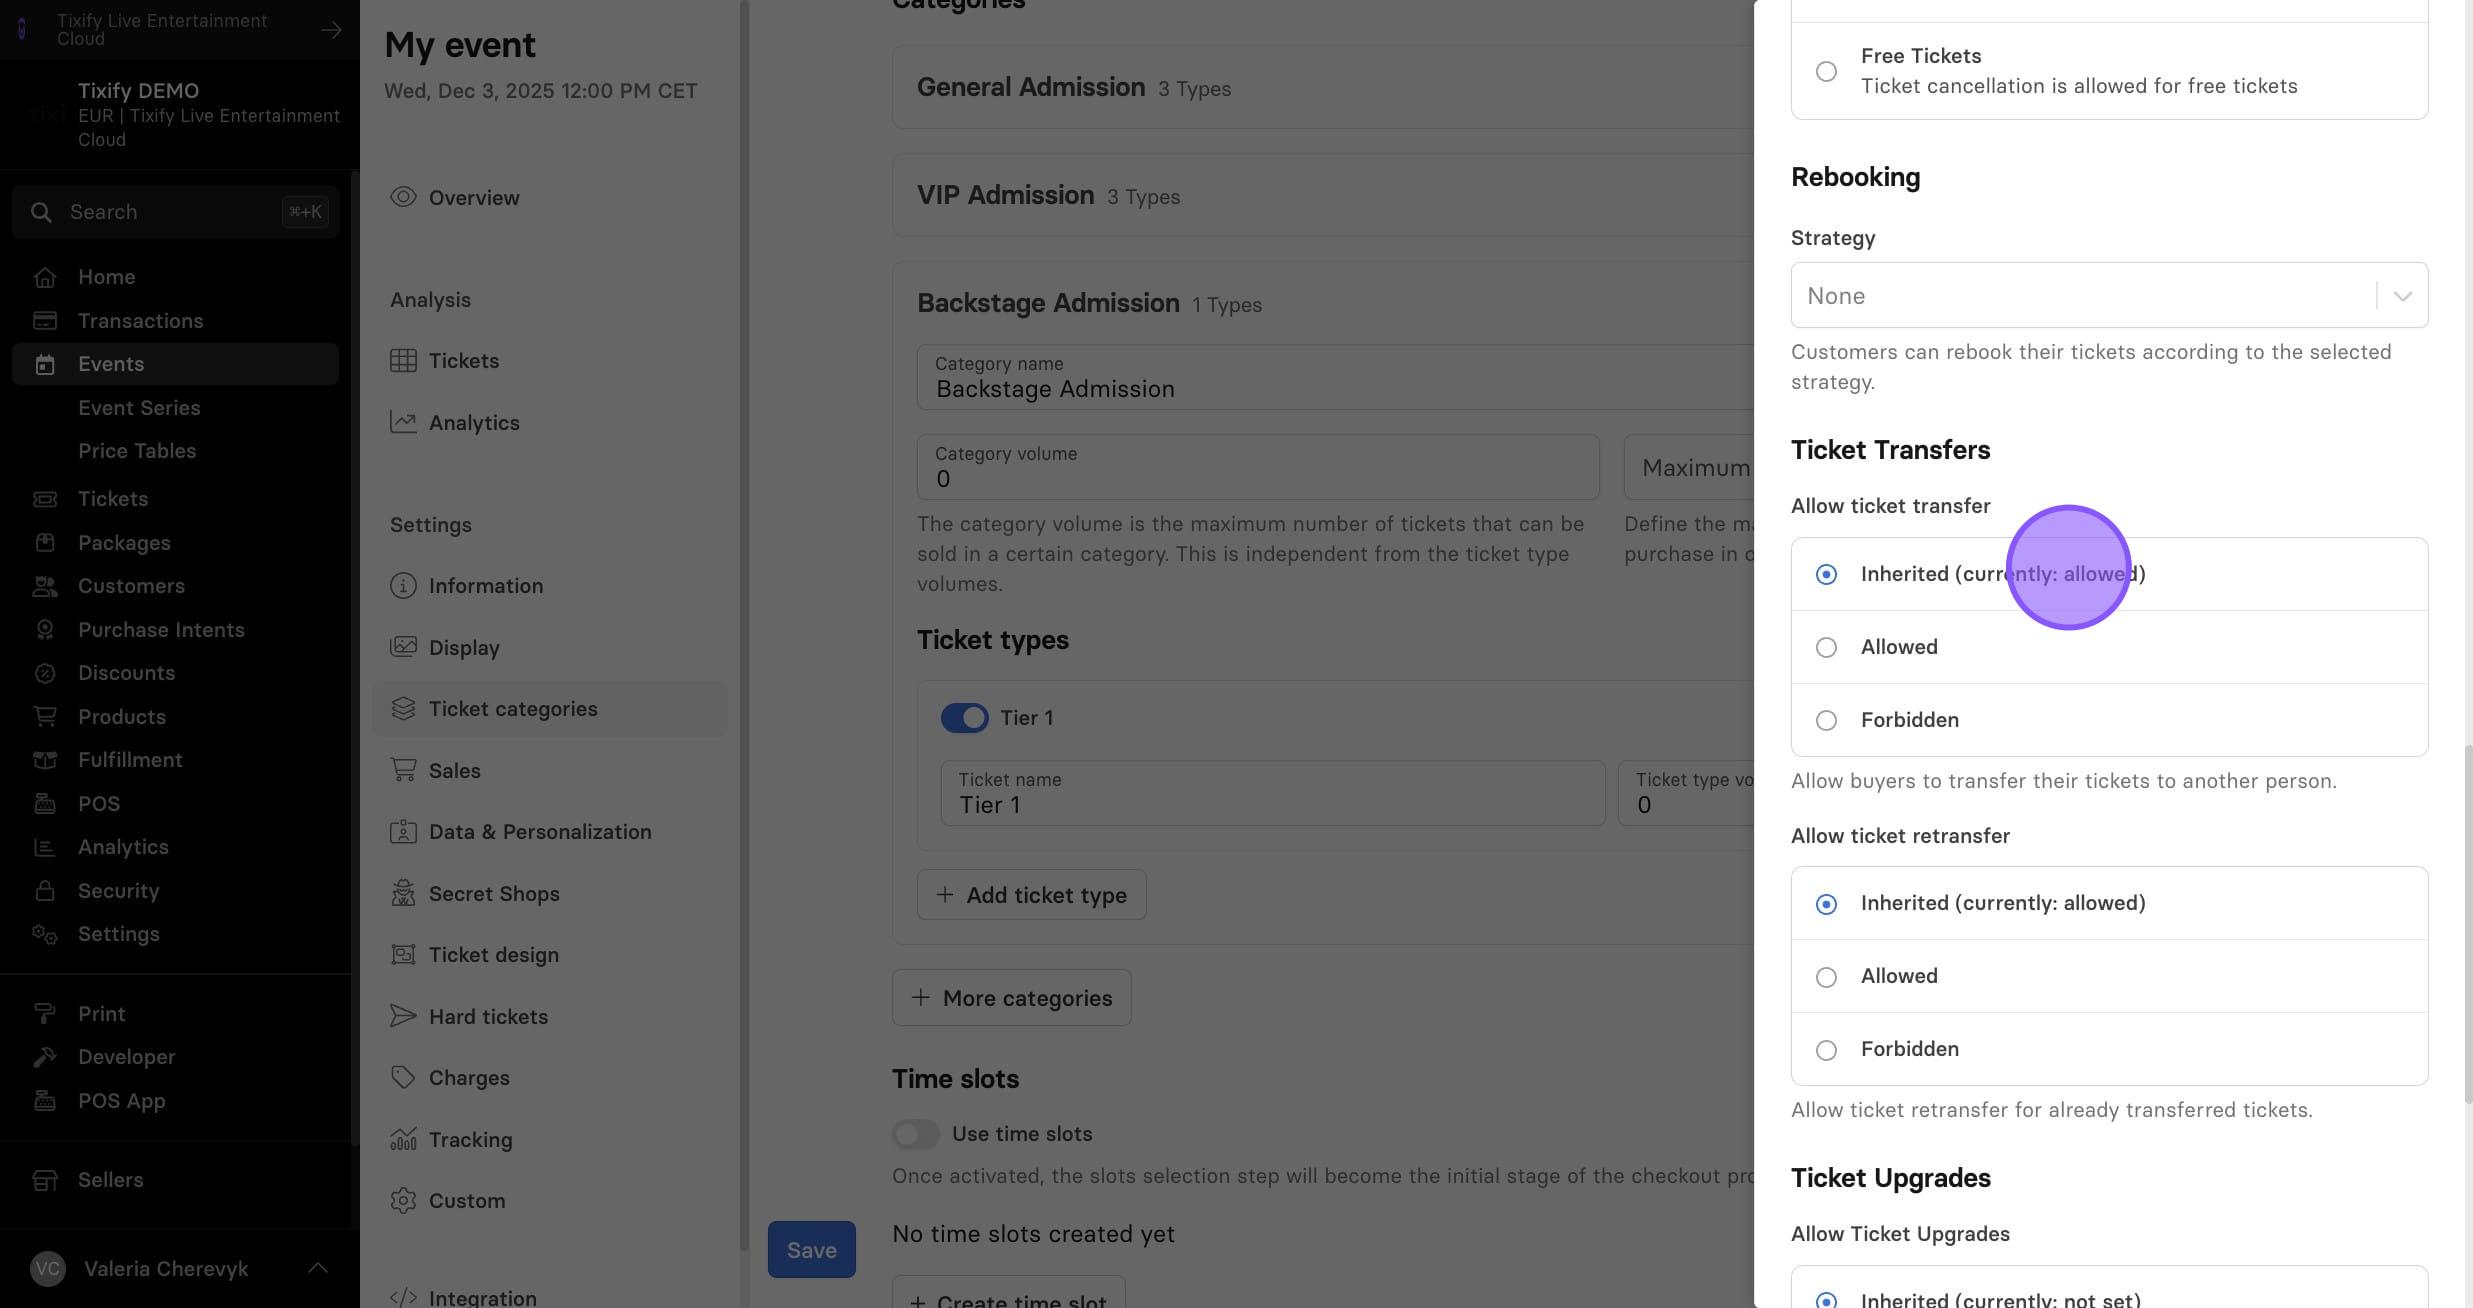Enable the Use time slots switch
Image resolution: width=2473 pixels, height=1308 pixels.
coord(915,1134)
